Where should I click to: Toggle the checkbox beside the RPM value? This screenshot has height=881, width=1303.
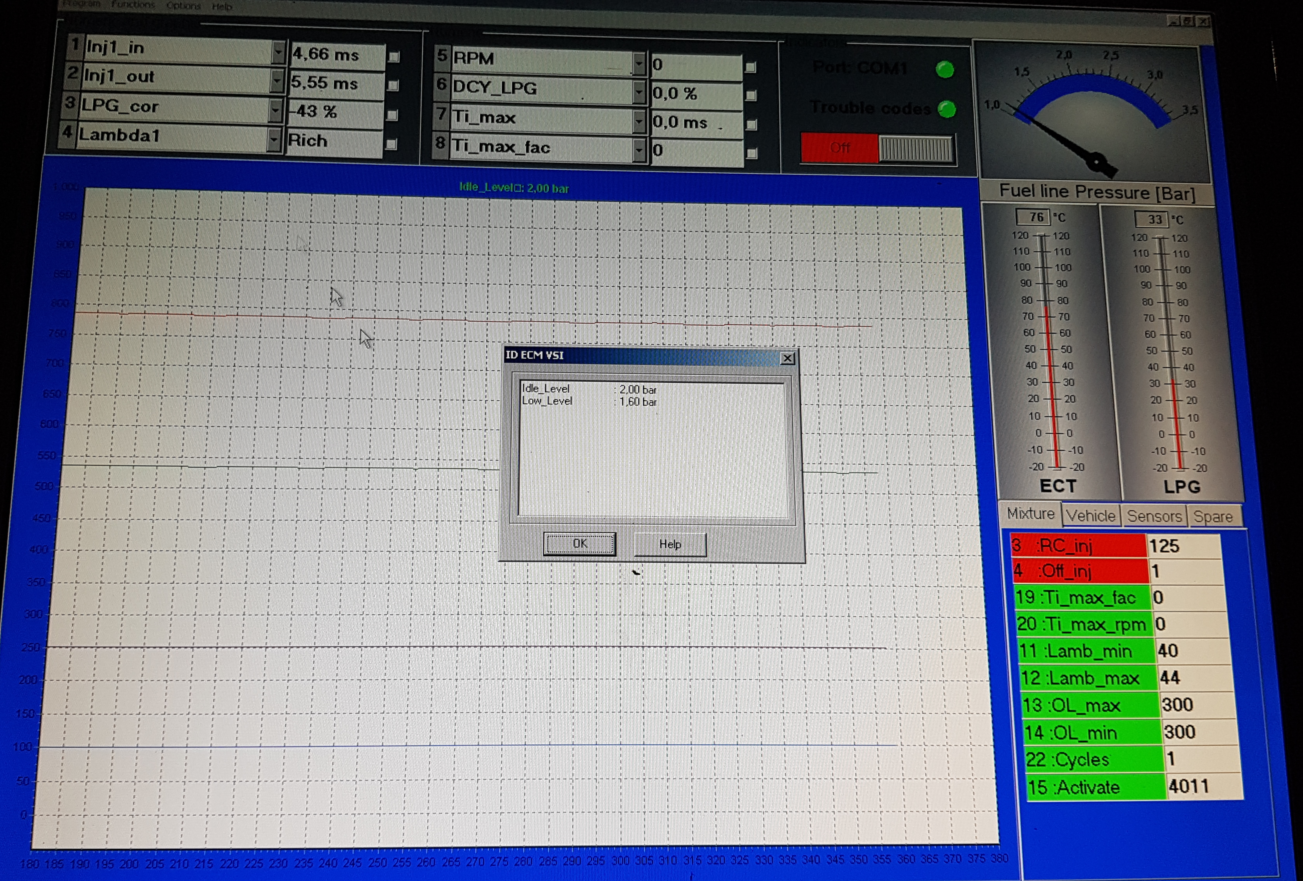click(751, 67)
